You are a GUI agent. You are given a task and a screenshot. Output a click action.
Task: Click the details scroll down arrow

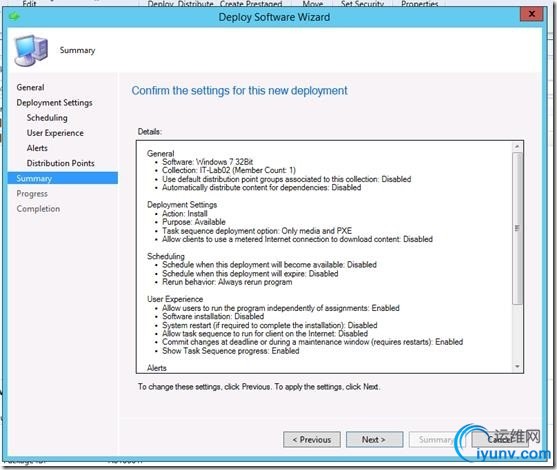(517, 367)
